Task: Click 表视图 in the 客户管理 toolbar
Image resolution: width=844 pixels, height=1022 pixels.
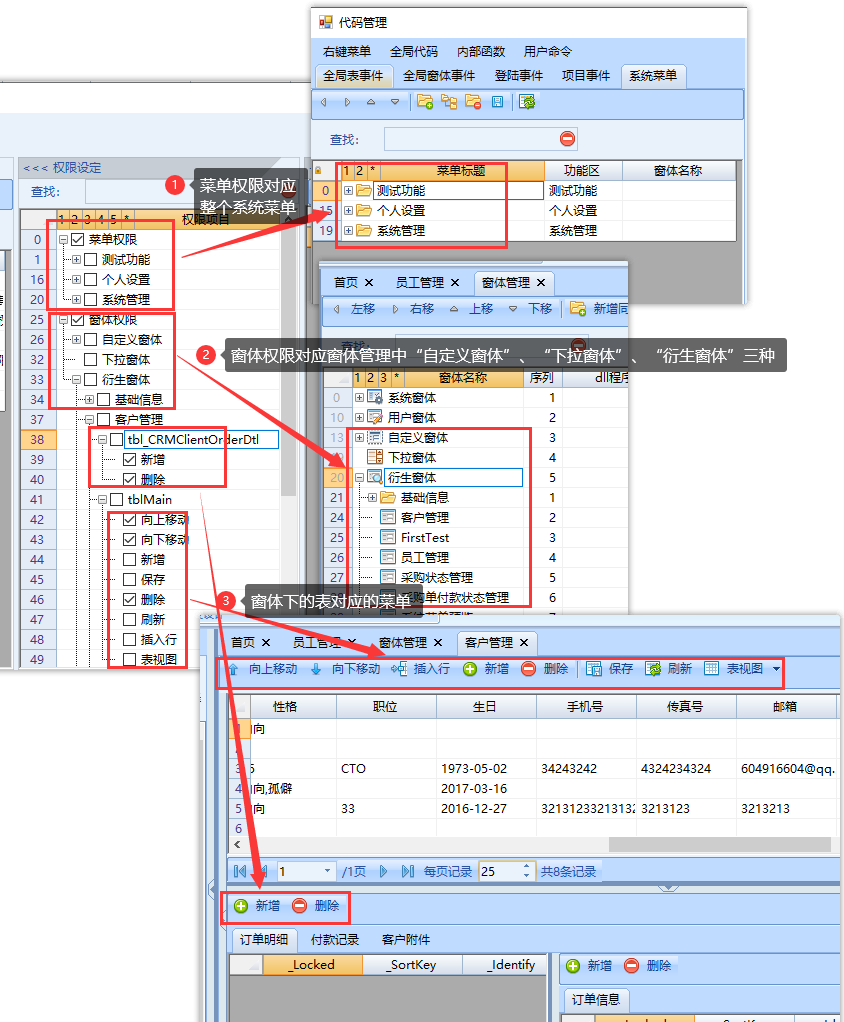Action: [733, 669]
